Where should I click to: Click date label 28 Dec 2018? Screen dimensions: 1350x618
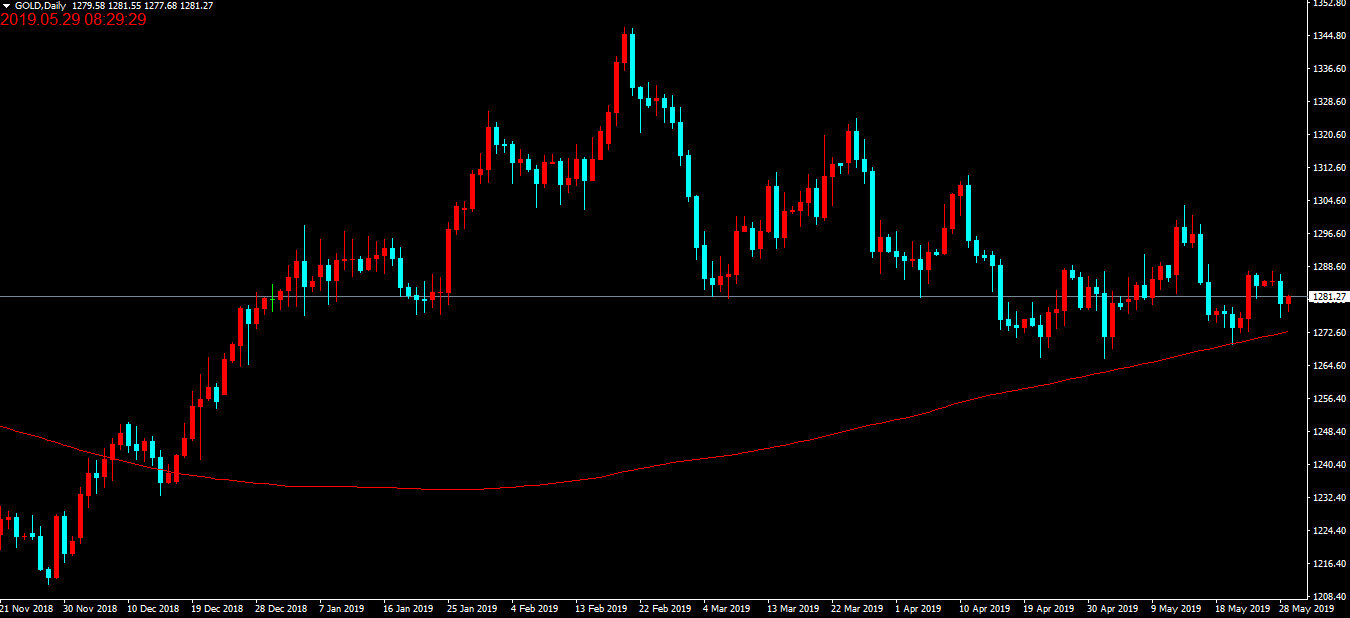click(281, 608)
